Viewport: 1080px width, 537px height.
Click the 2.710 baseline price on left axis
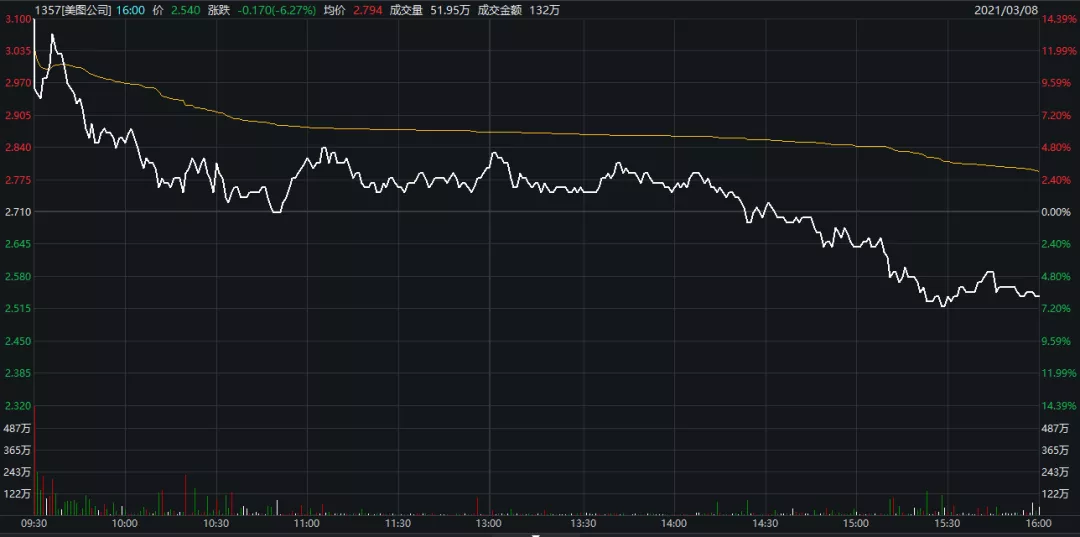[17, 212]
